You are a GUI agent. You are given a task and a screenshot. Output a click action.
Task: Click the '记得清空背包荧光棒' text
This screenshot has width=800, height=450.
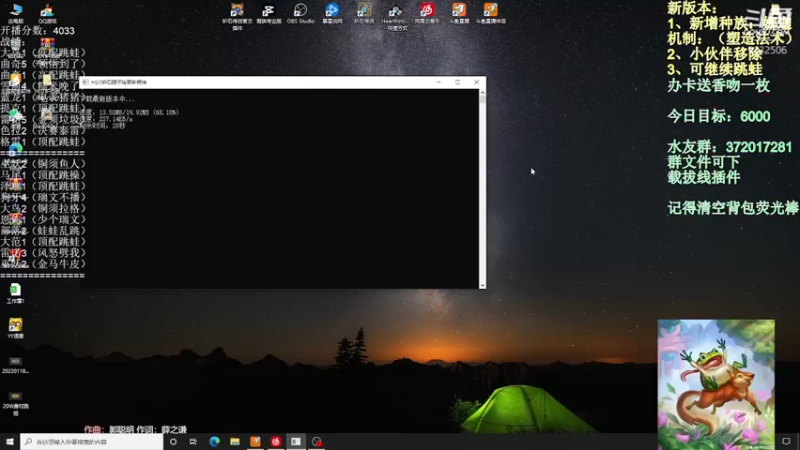click(x=733, y=208)
